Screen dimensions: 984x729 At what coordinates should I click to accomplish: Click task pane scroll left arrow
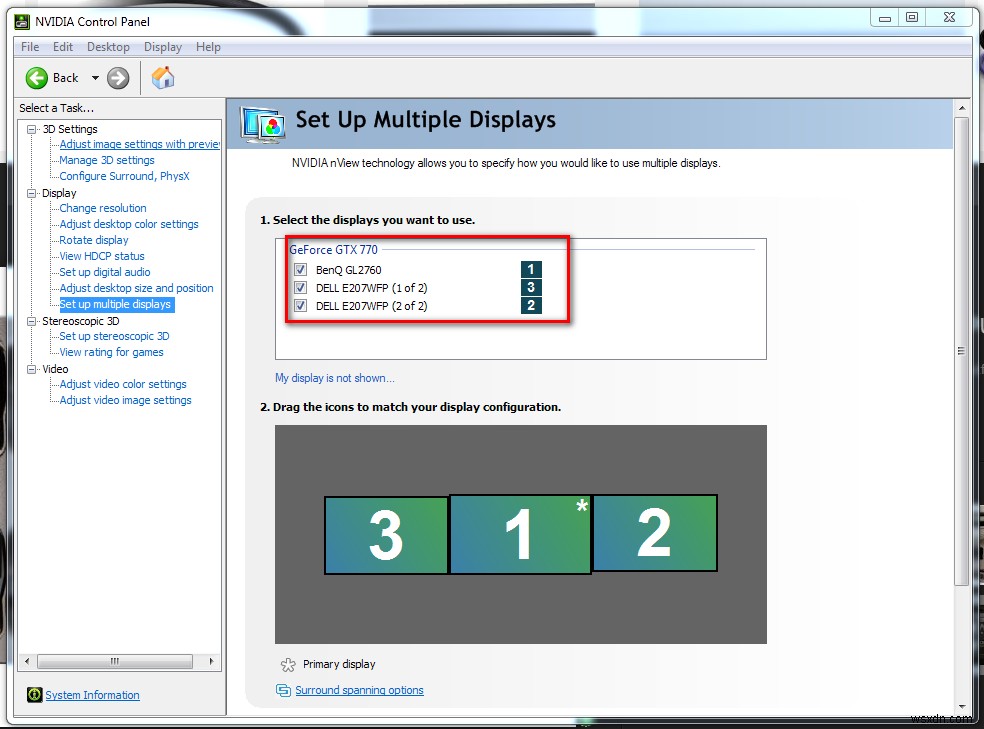coord(26,661)
